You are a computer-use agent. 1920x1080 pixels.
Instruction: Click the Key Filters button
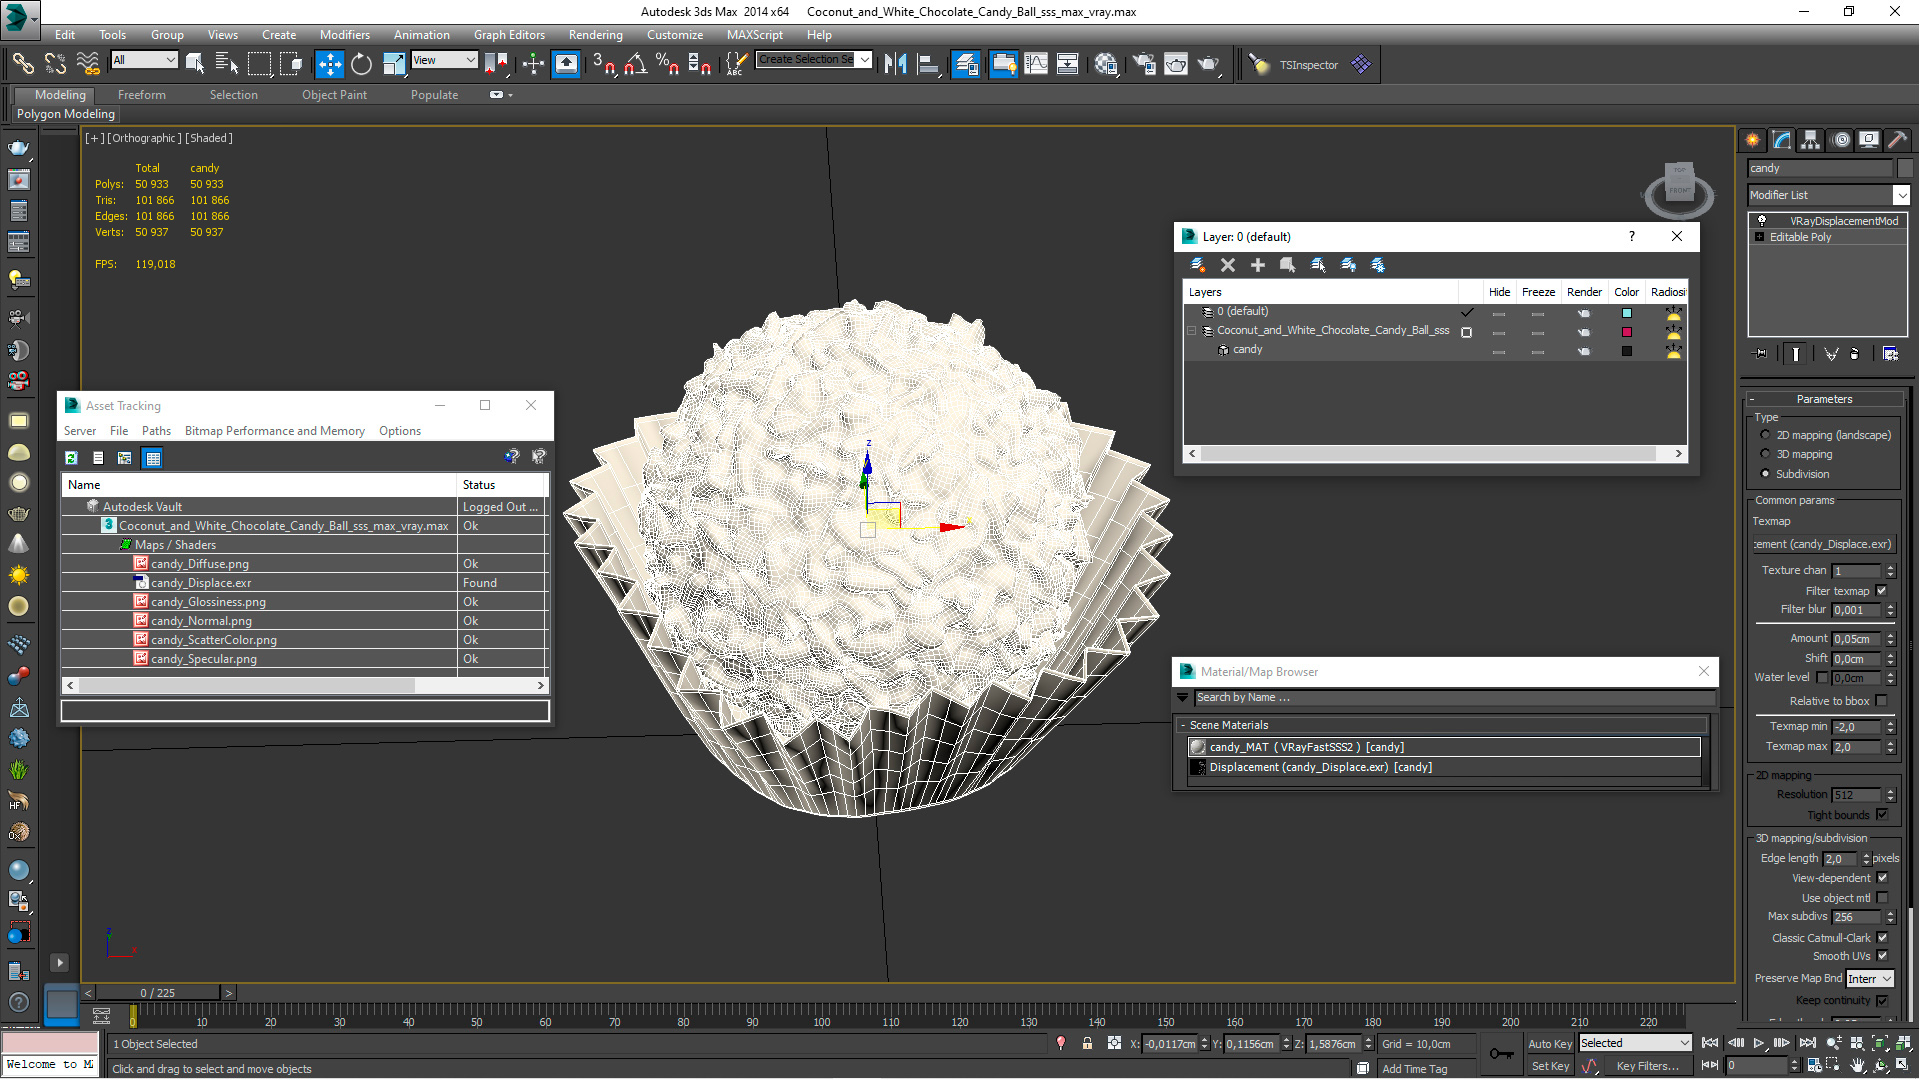tap(1647, 1066)
